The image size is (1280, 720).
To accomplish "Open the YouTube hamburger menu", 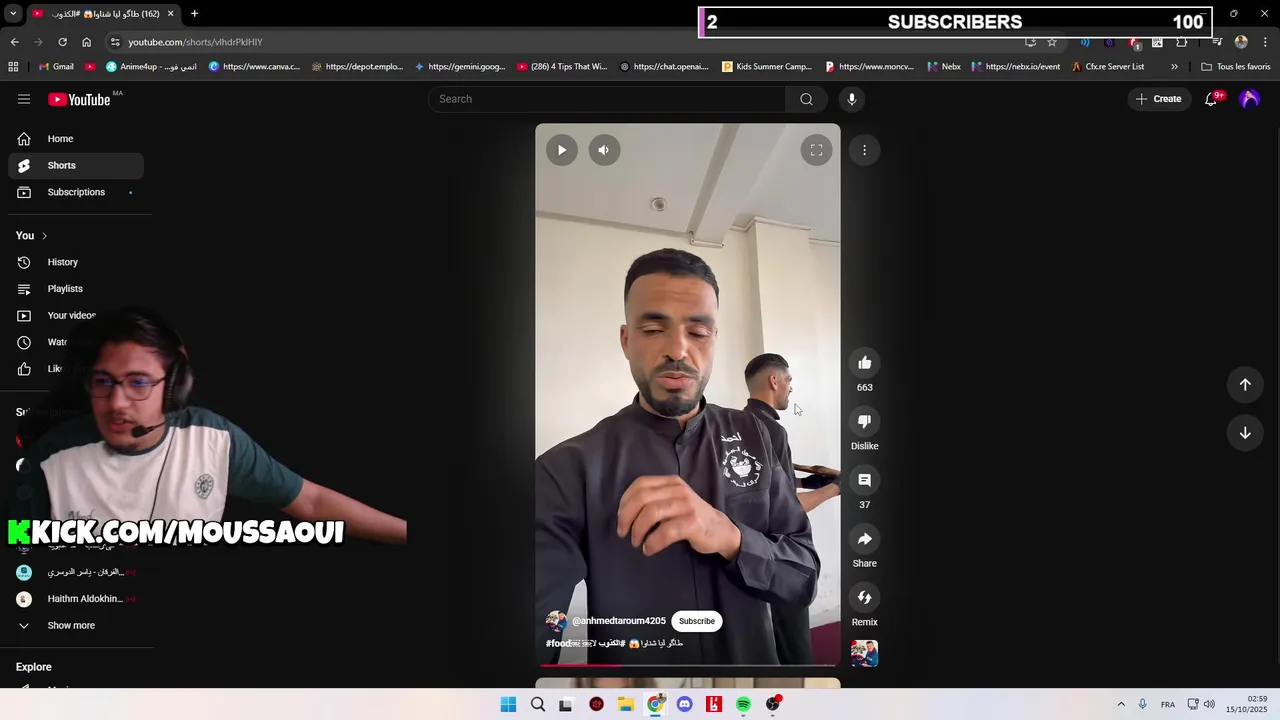I will 24,99.
